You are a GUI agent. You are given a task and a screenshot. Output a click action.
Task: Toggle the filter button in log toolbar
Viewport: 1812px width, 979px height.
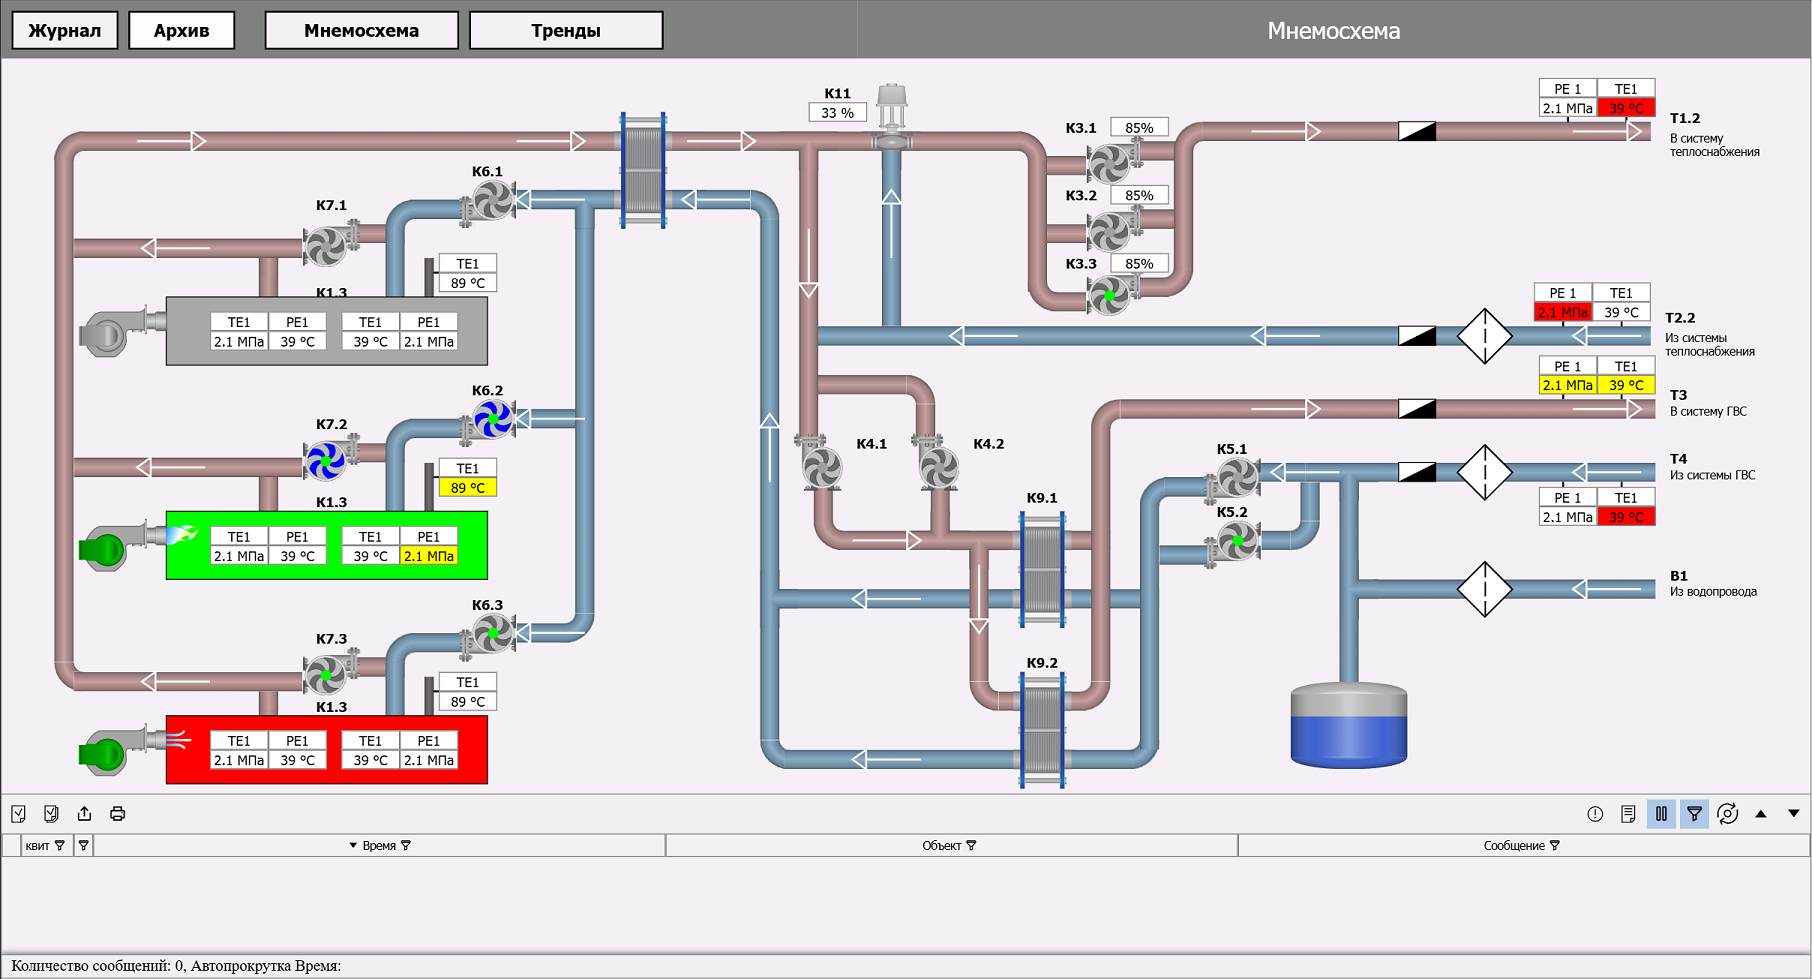coord(1694,814)
